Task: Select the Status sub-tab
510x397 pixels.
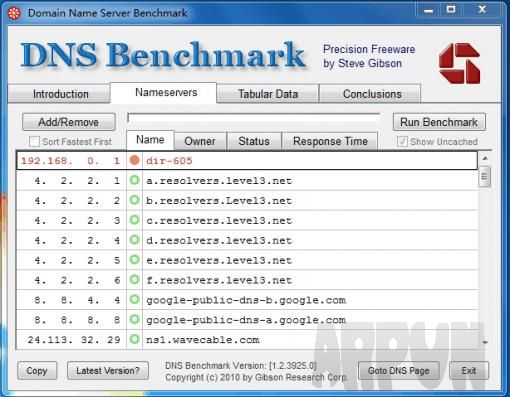Action: (x=254, y=141)
